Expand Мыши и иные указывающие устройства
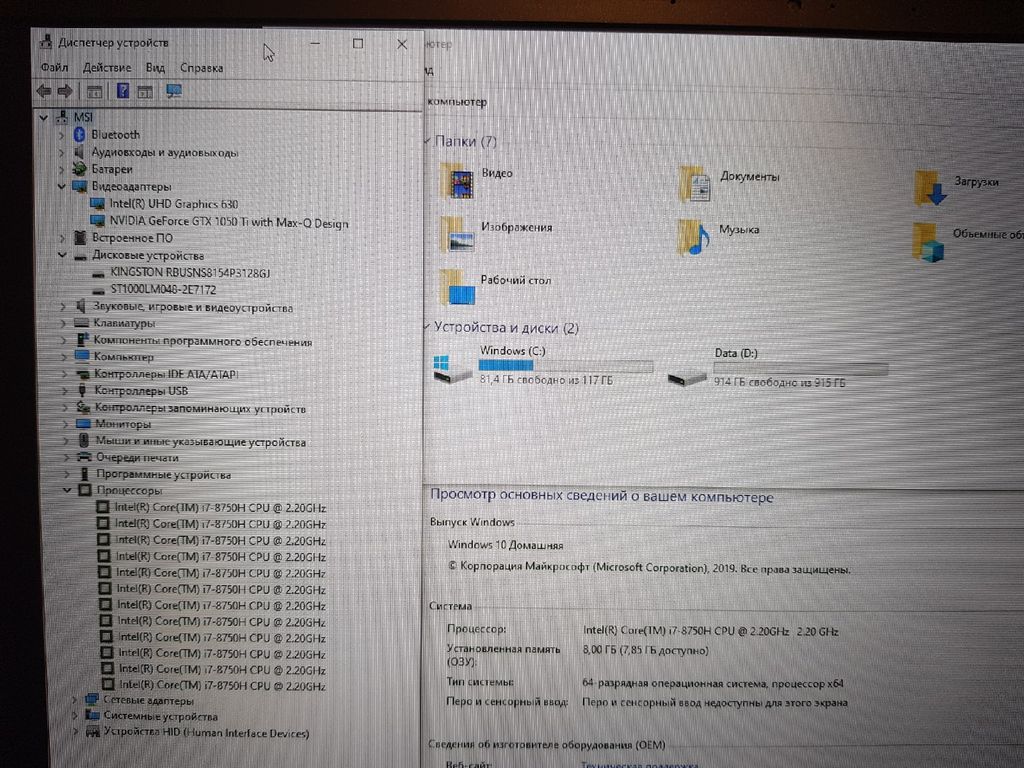Screen dimensions: 1024x768 click(66, 441)
